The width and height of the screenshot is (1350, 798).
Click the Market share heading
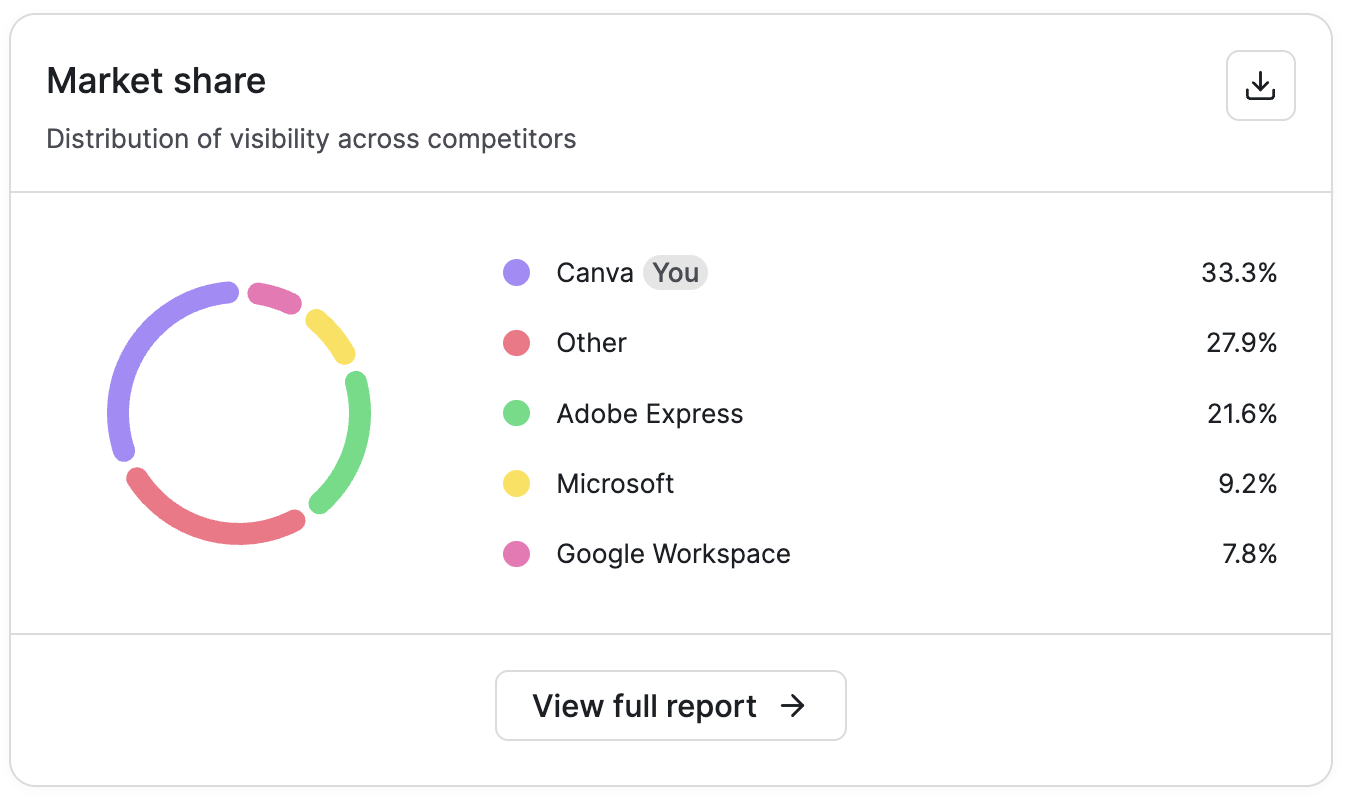[x=156, y=80]
